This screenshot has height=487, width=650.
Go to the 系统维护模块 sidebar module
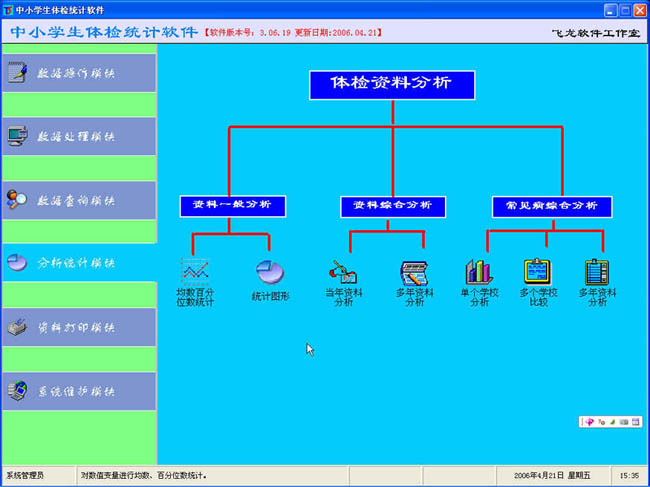tap(79, 390)
